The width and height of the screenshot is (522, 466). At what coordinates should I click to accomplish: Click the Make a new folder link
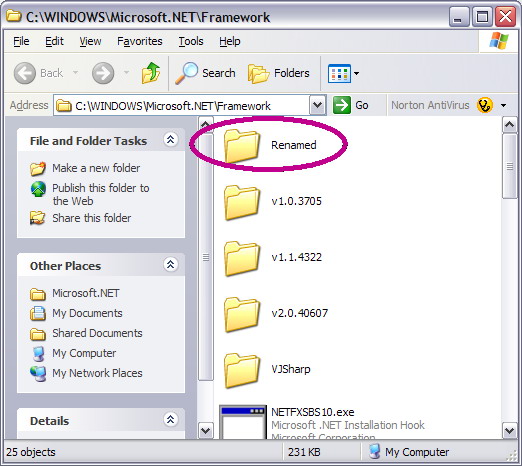96,168
